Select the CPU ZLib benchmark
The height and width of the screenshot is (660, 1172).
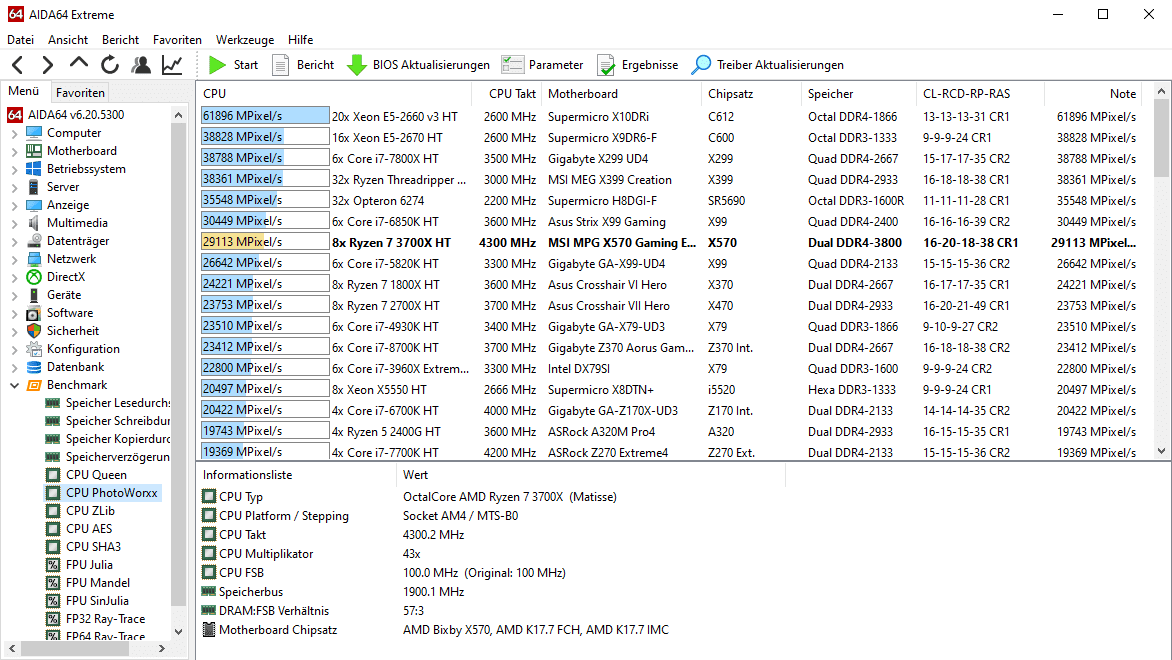(90, 511)
